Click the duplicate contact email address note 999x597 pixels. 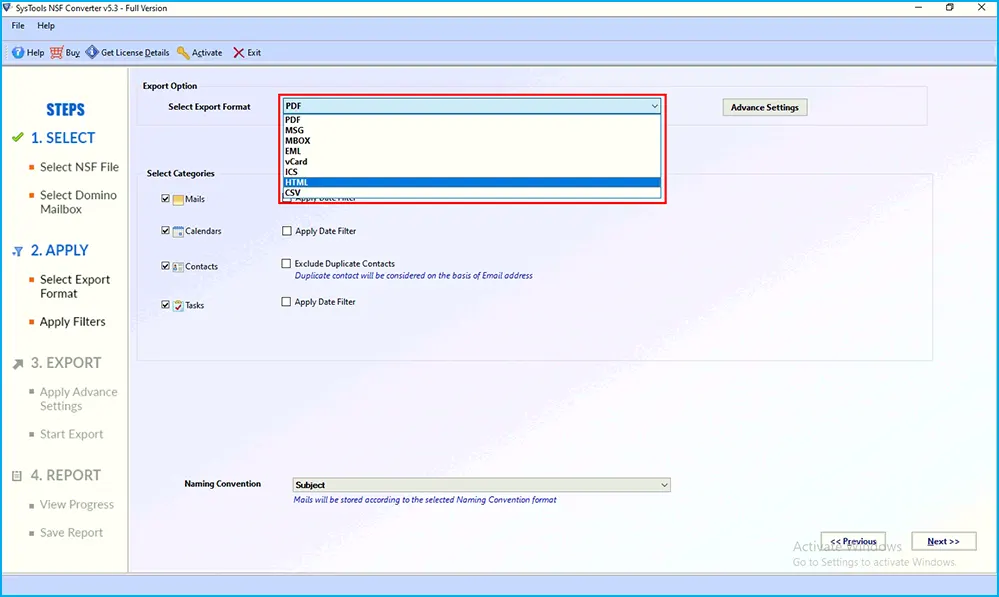click(x=413, y=276)
